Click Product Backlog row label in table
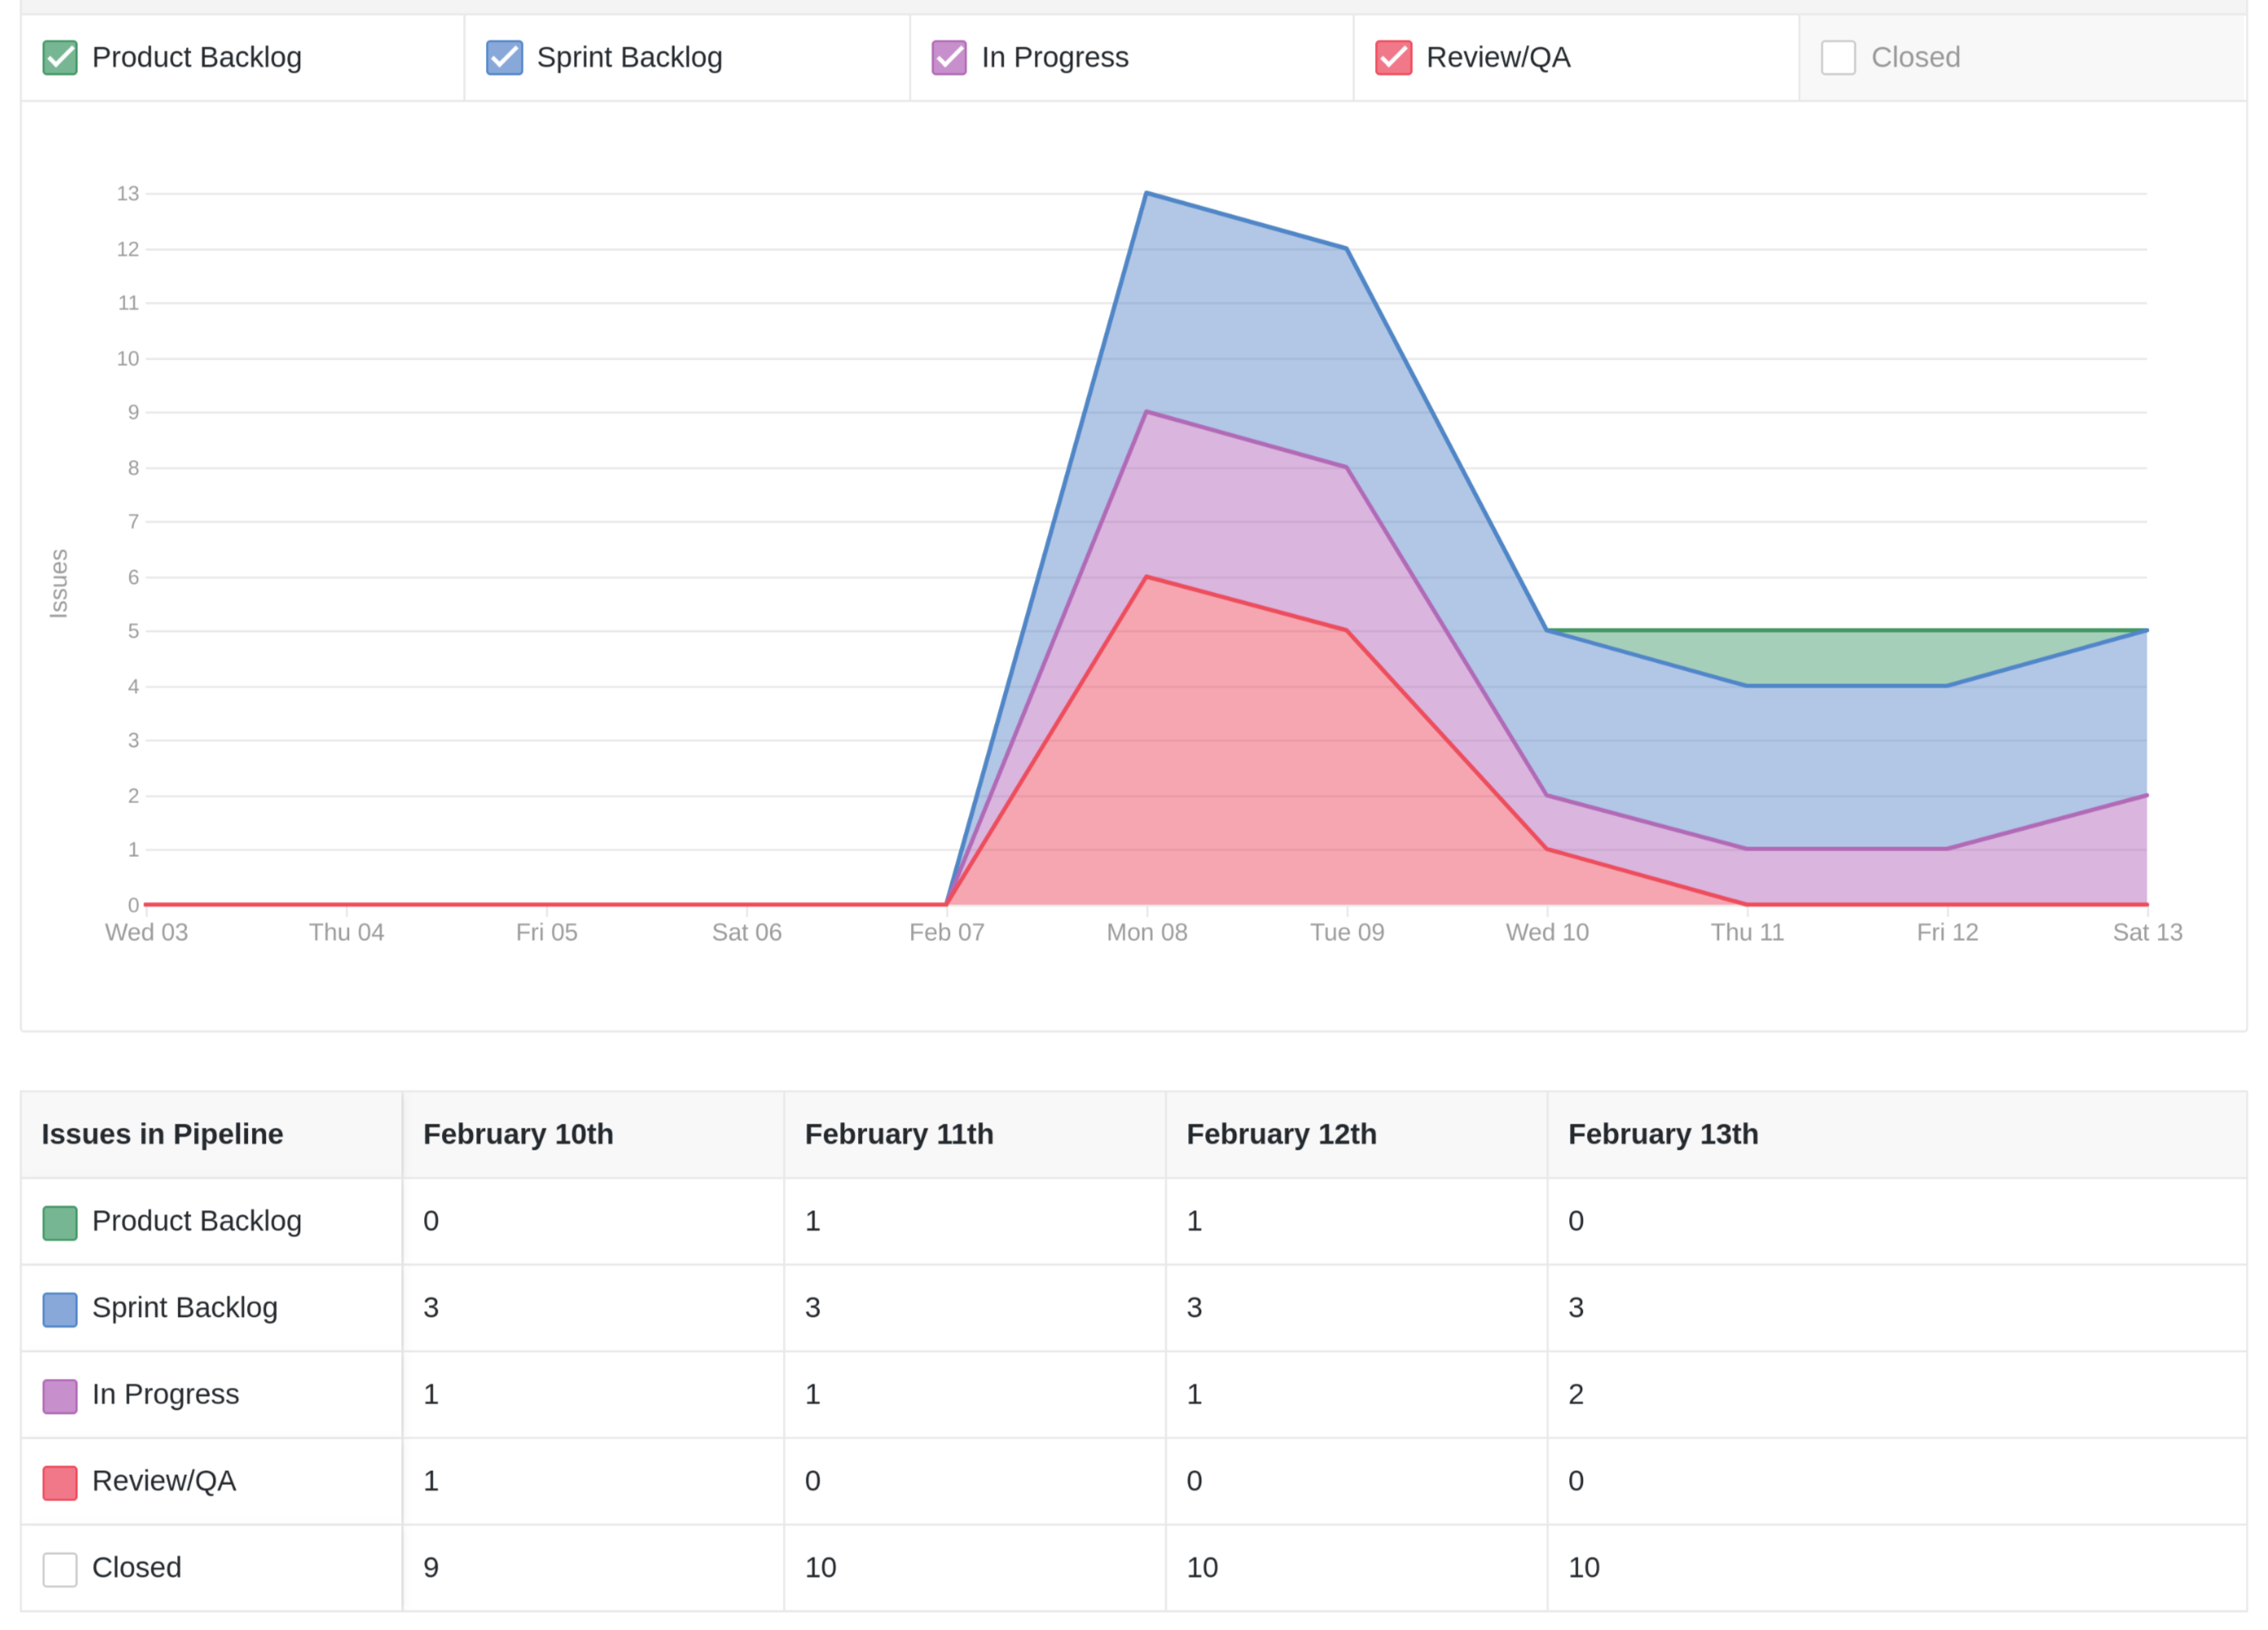The image size is (2268, 1630). (x=197, y=1221)
